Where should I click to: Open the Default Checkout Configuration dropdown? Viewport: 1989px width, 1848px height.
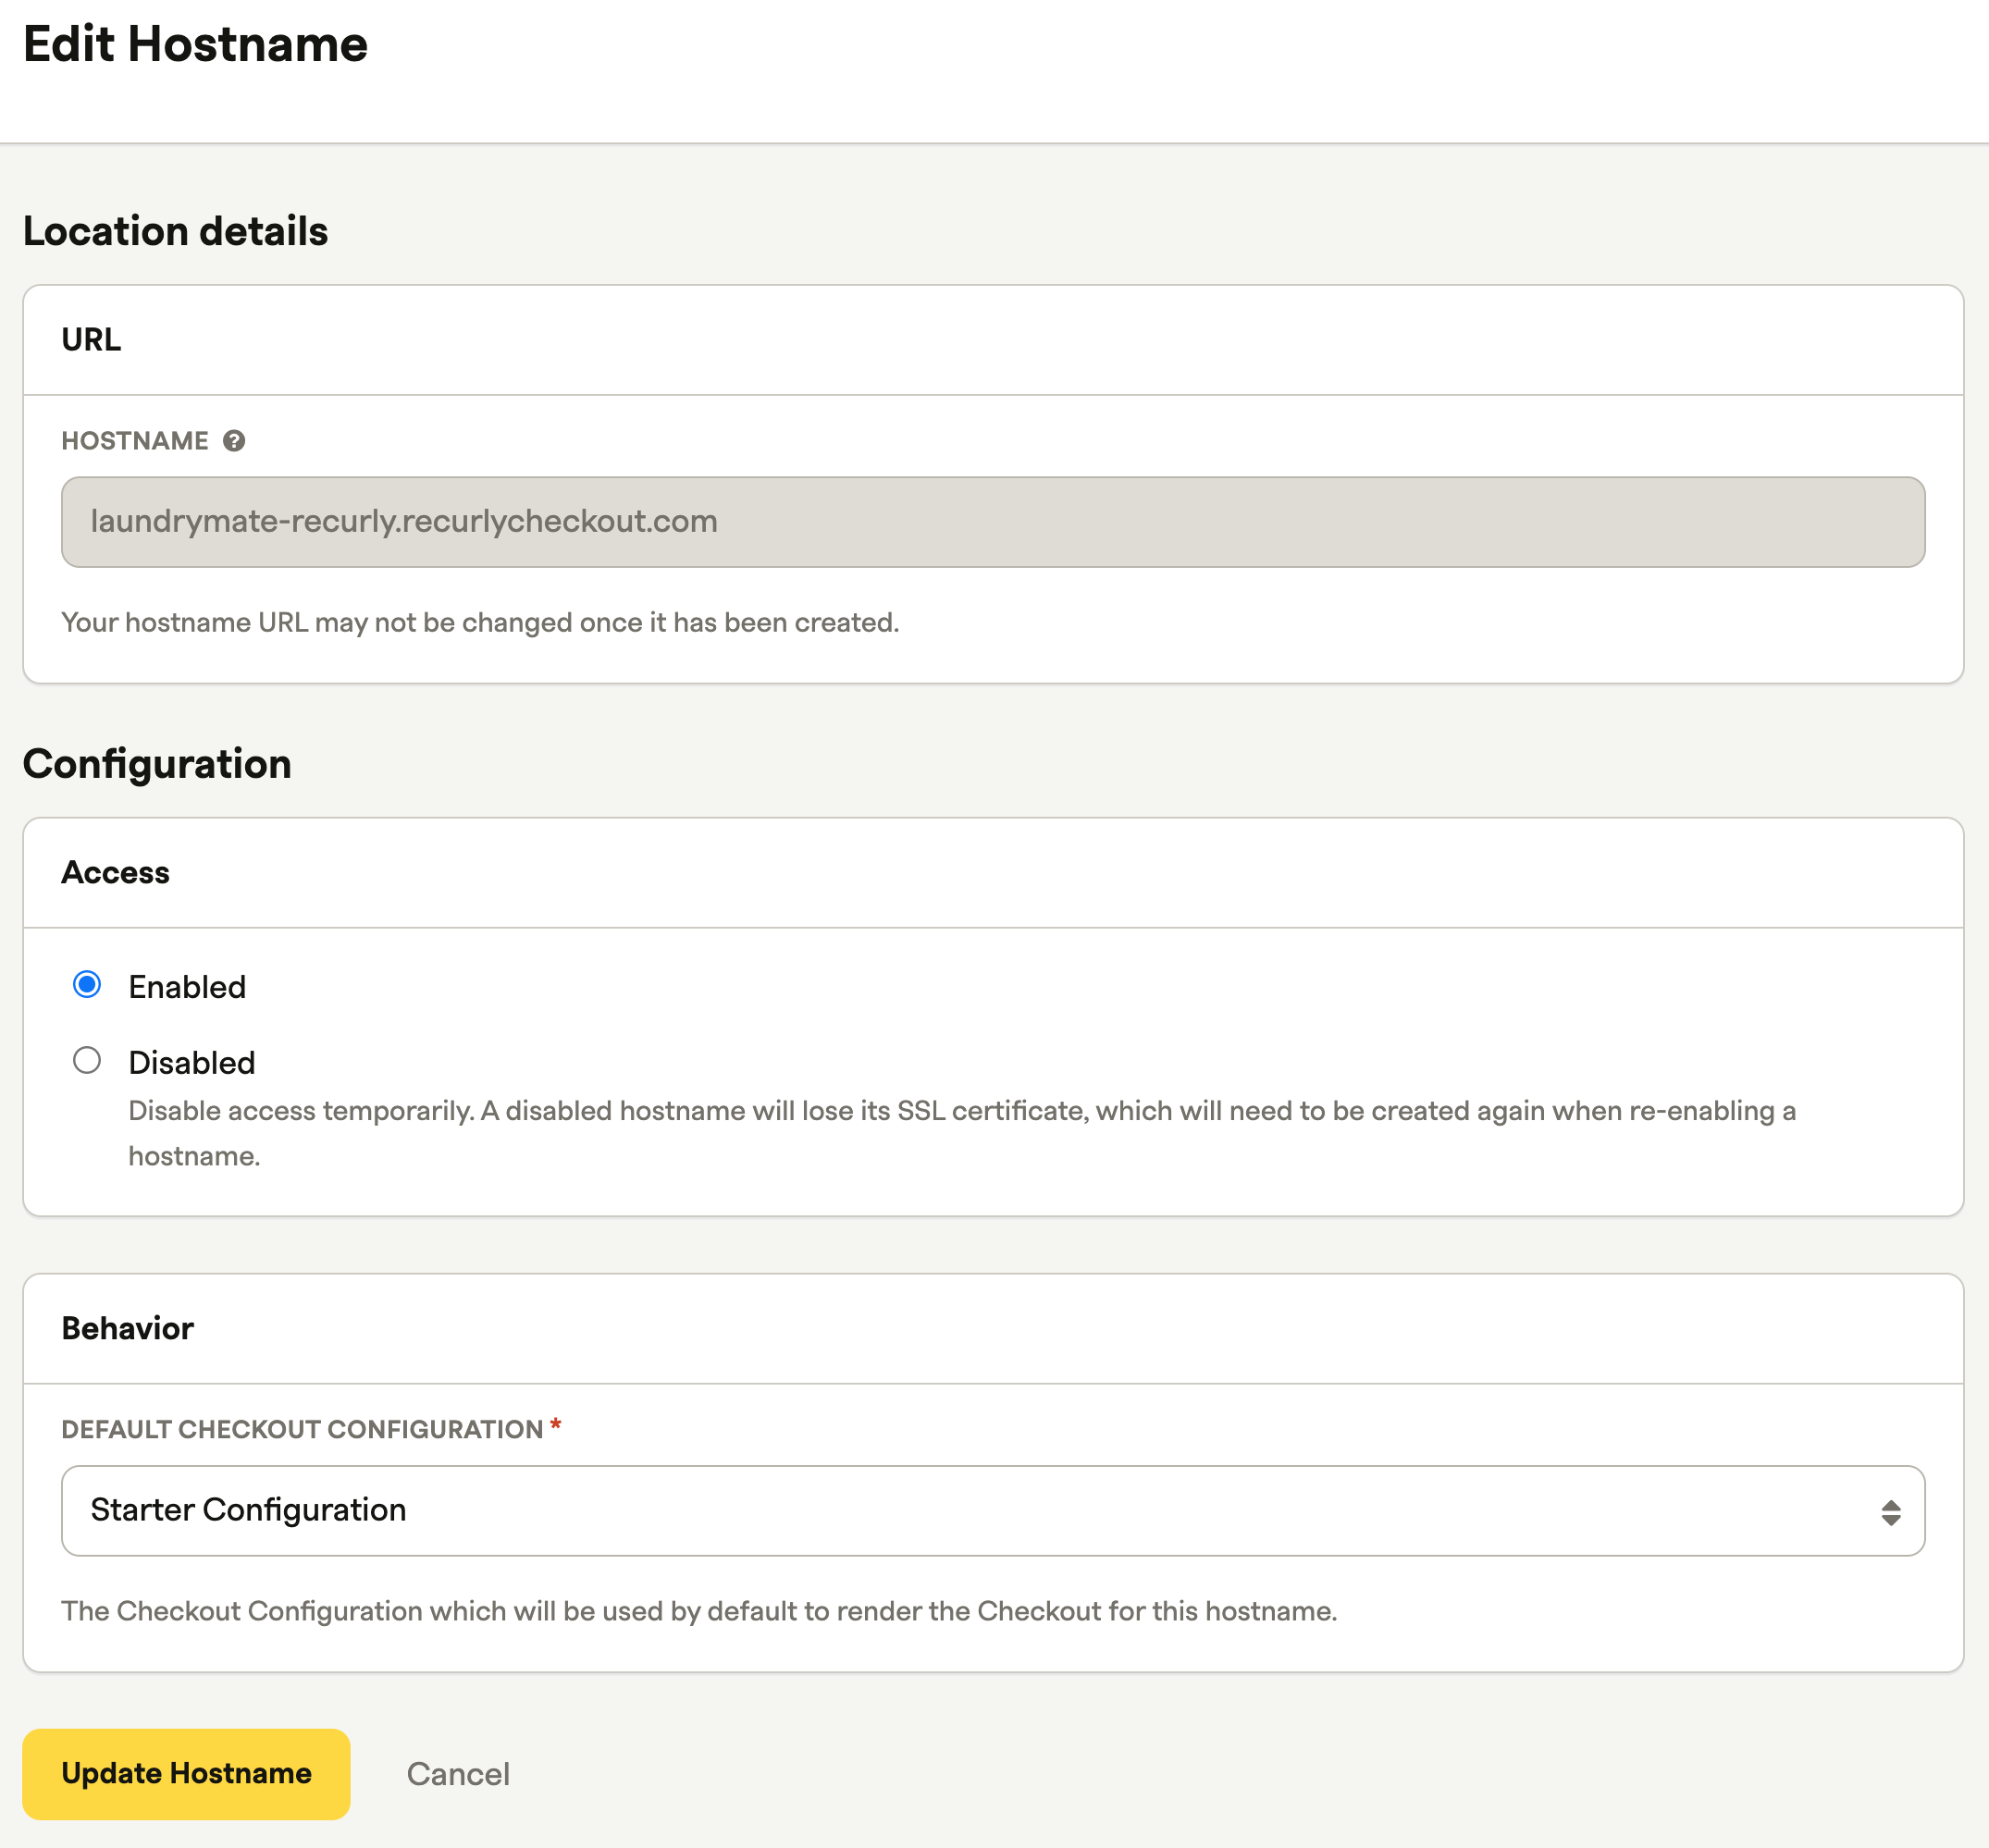point(993,1510)
